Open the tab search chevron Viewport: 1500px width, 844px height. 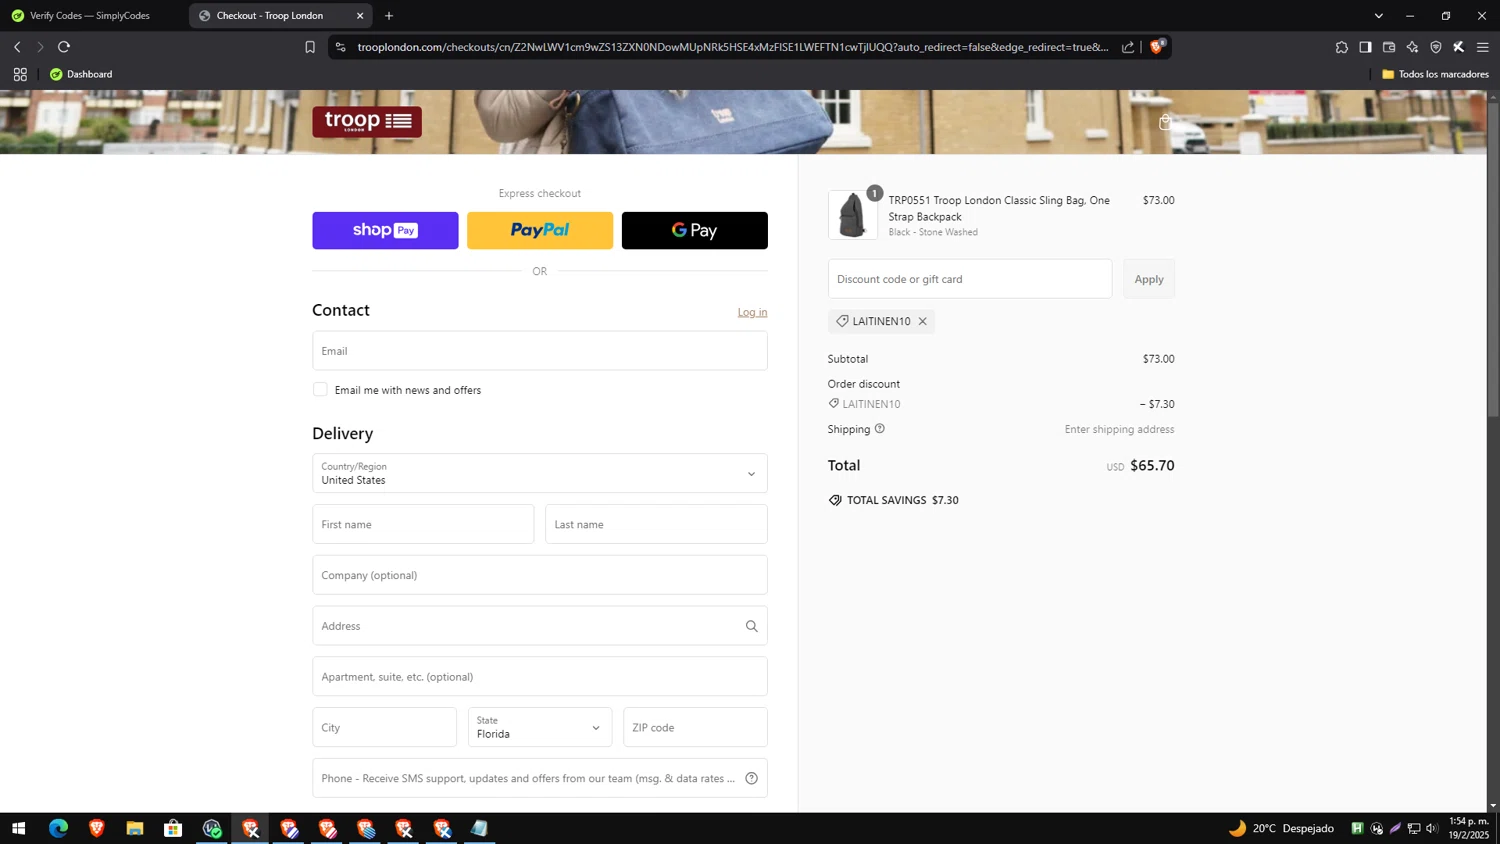tap(1378, 16)
